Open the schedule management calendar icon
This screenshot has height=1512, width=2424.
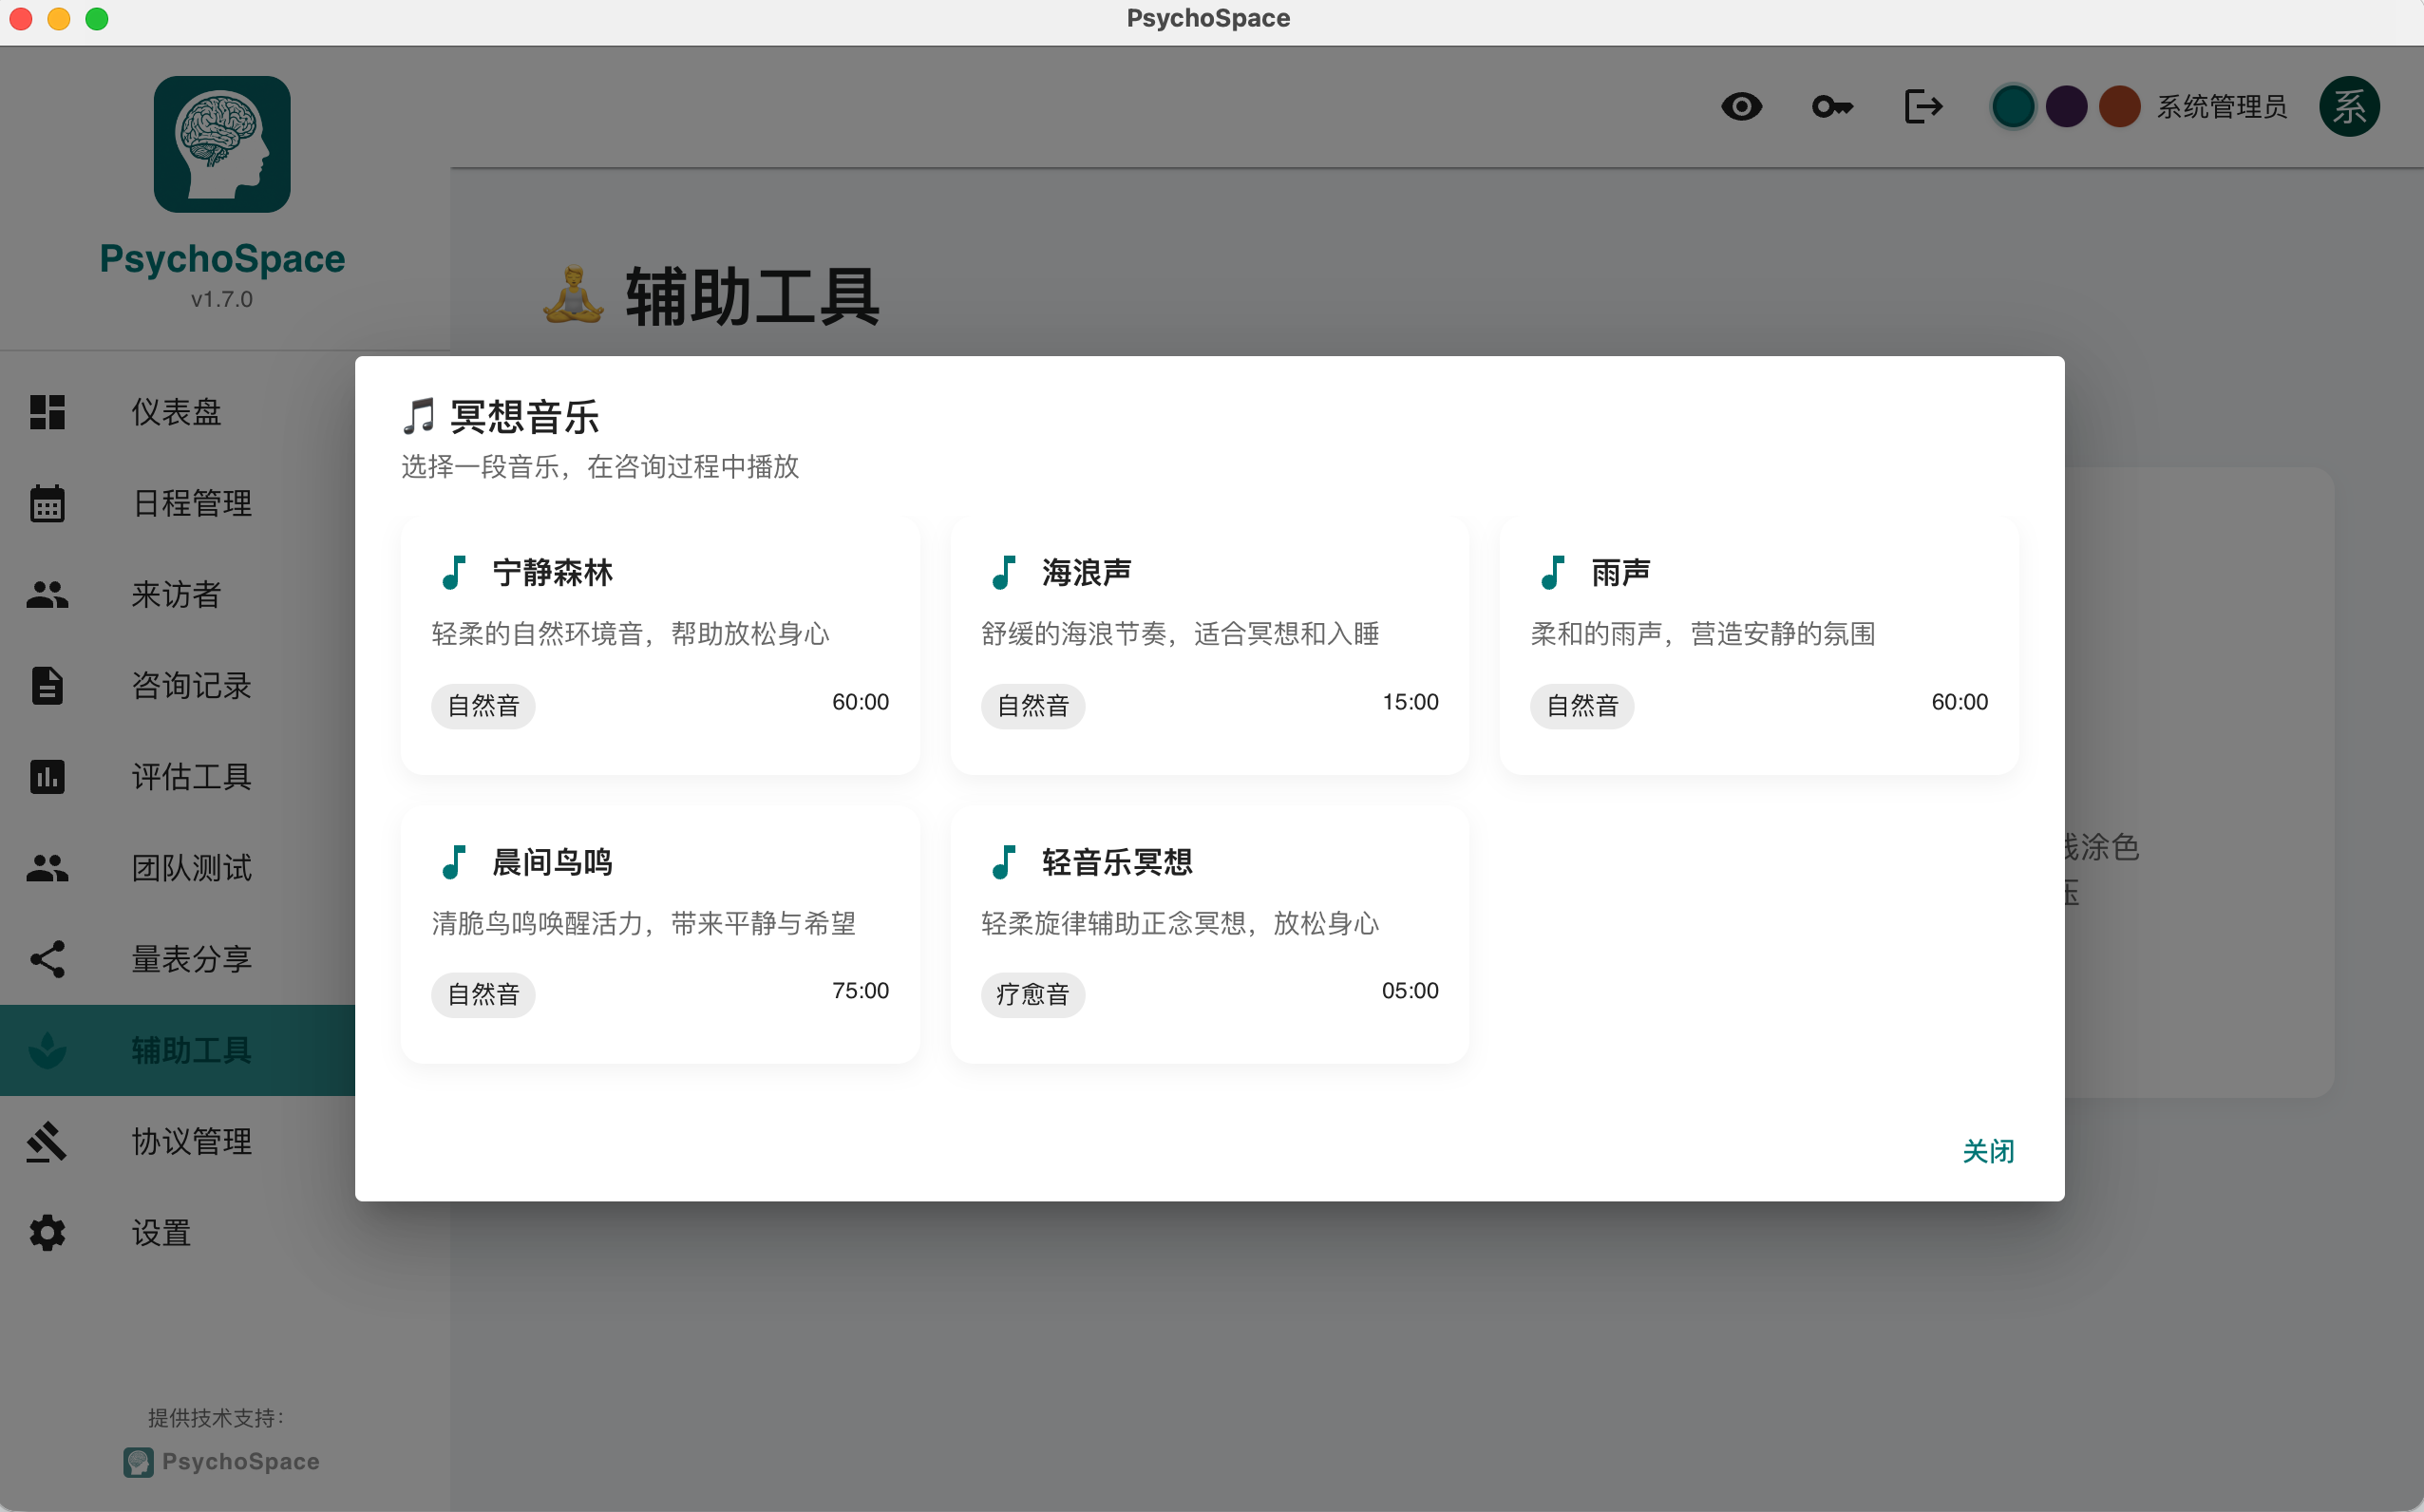click(x=47, y=504)
